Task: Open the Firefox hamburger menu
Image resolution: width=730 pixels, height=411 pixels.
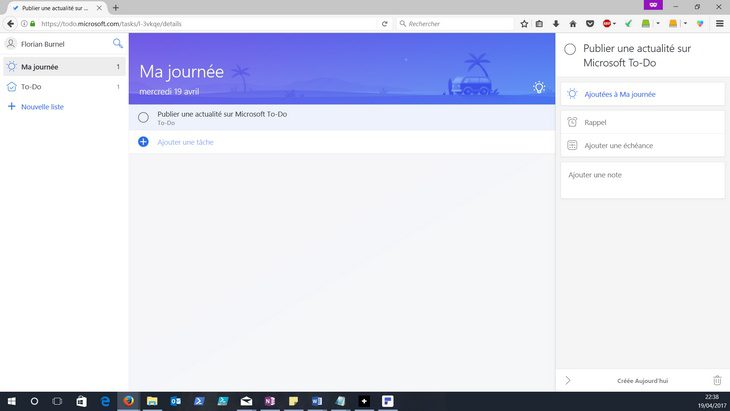Action: click(720, 24)
